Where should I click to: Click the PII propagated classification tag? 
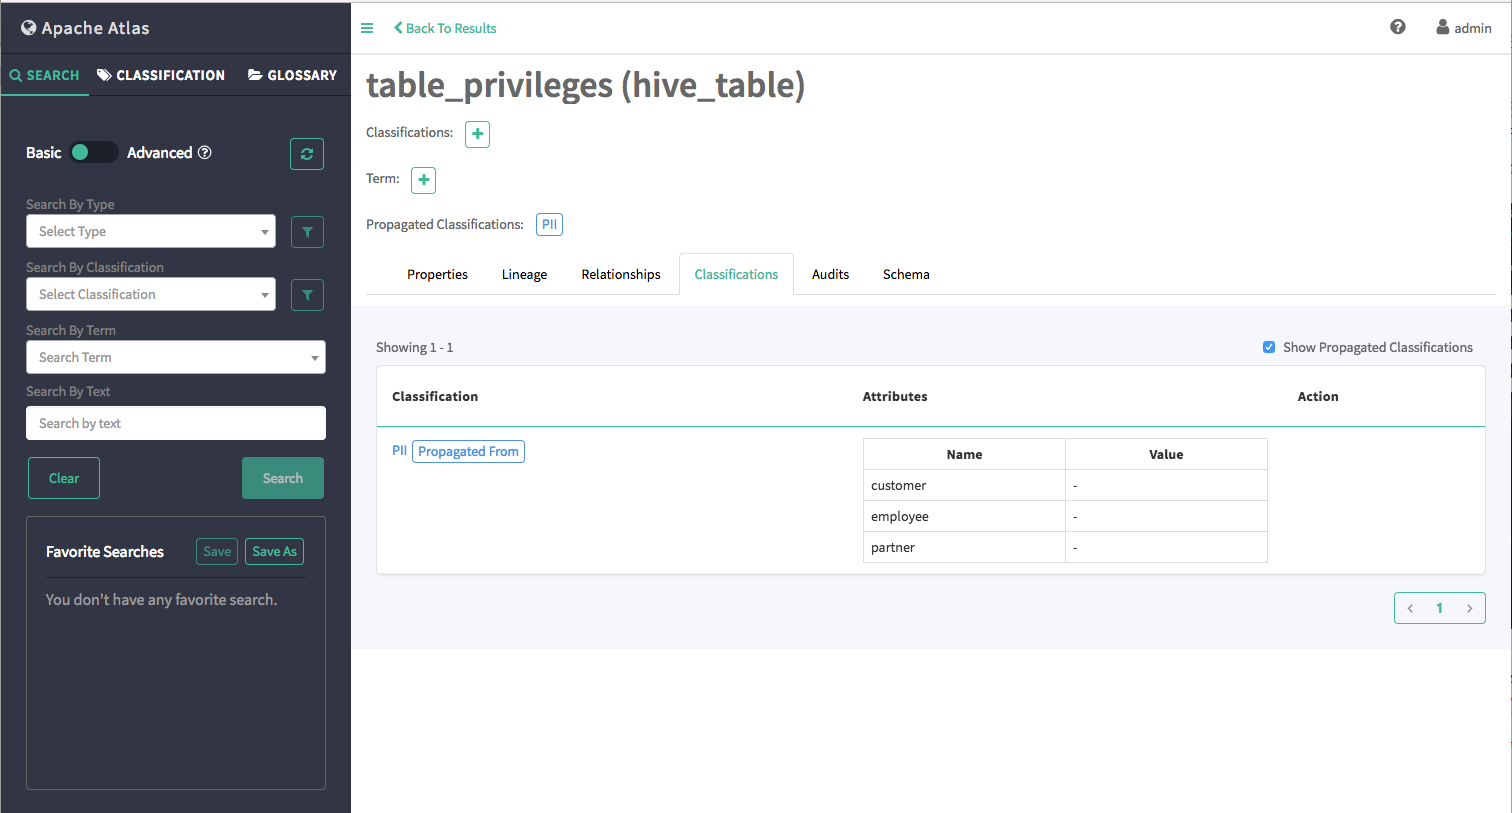pos(549,224)
